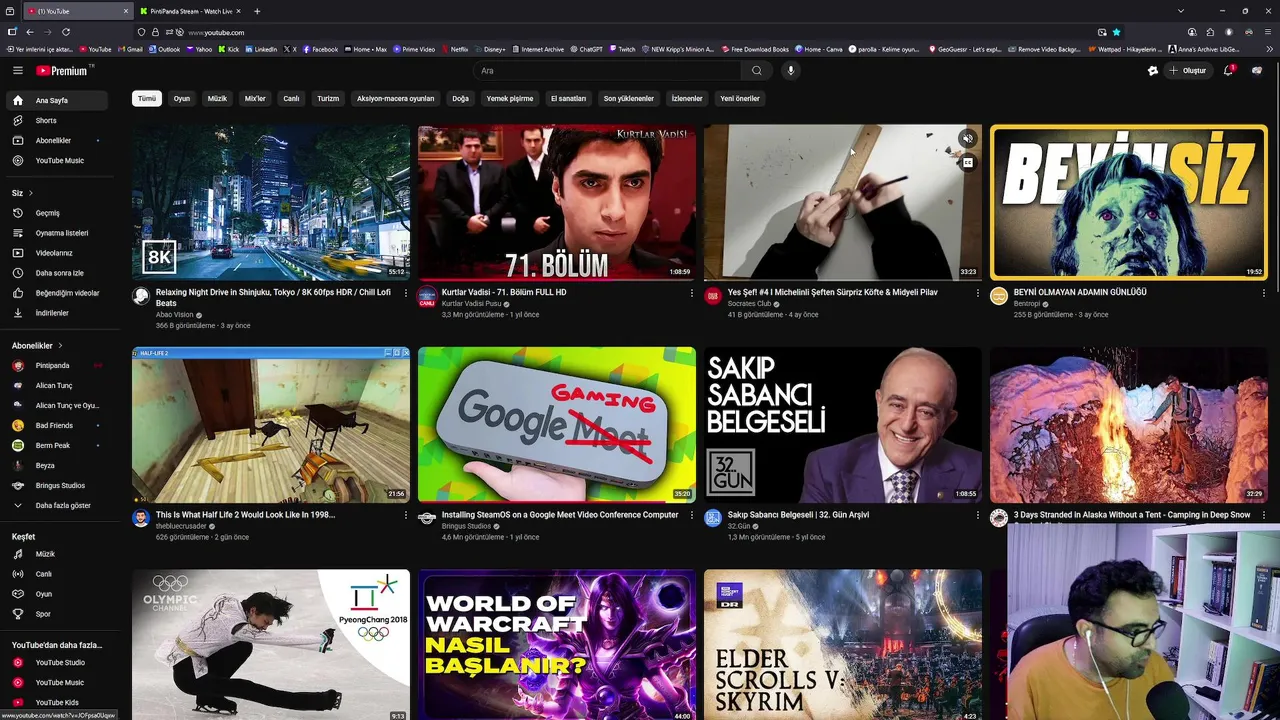
Task: Select the Müzik filter chip
Action: (217, 99)
